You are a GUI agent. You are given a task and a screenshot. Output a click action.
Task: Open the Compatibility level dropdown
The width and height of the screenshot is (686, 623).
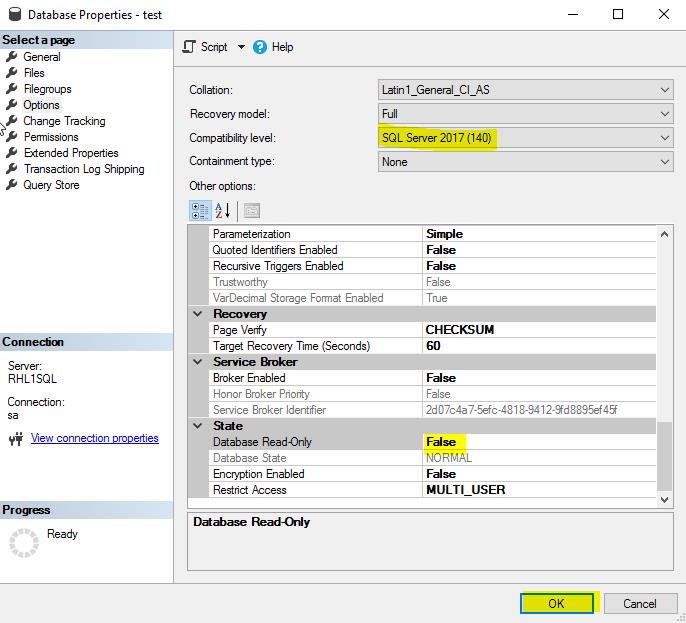click(665, 138)
